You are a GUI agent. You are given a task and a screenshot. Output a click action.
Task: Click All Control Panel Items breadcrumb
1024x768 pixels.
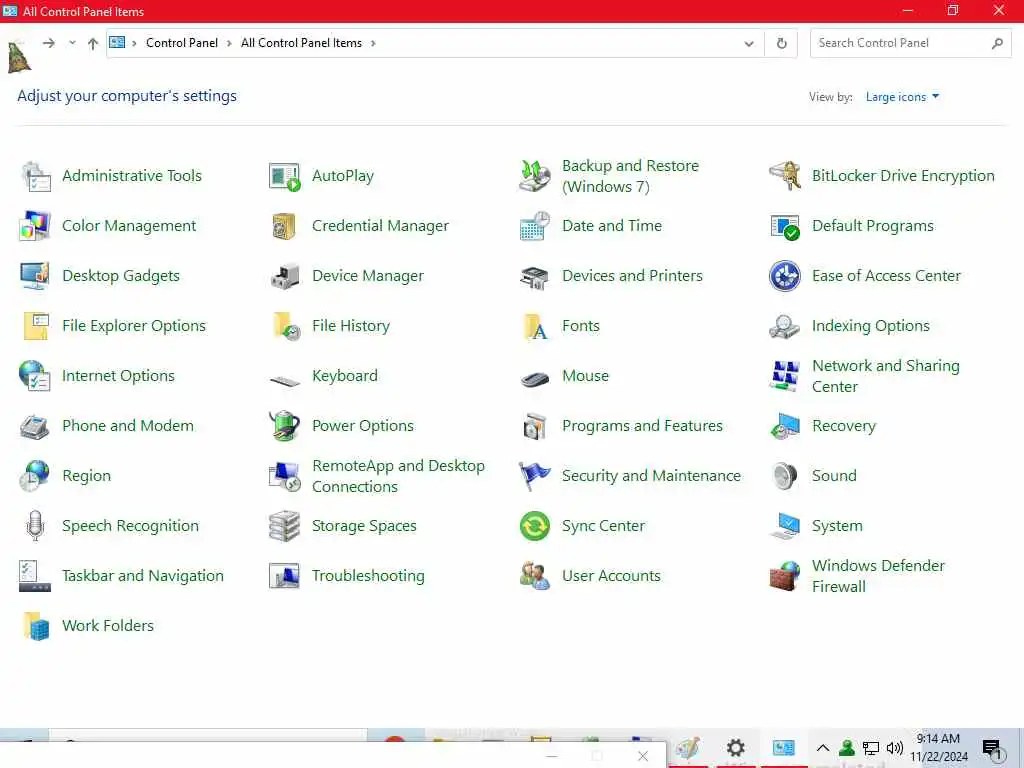coord(301,43)
